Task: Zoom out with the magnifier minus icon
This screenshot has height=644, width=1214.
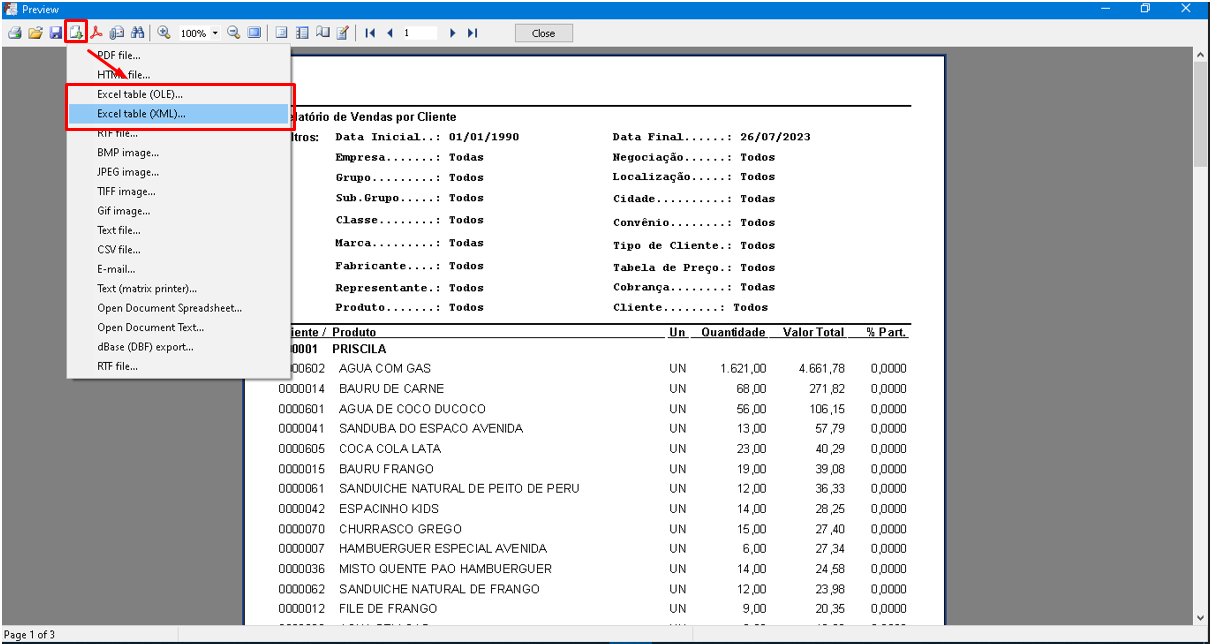Action: (x=234, y=33)
